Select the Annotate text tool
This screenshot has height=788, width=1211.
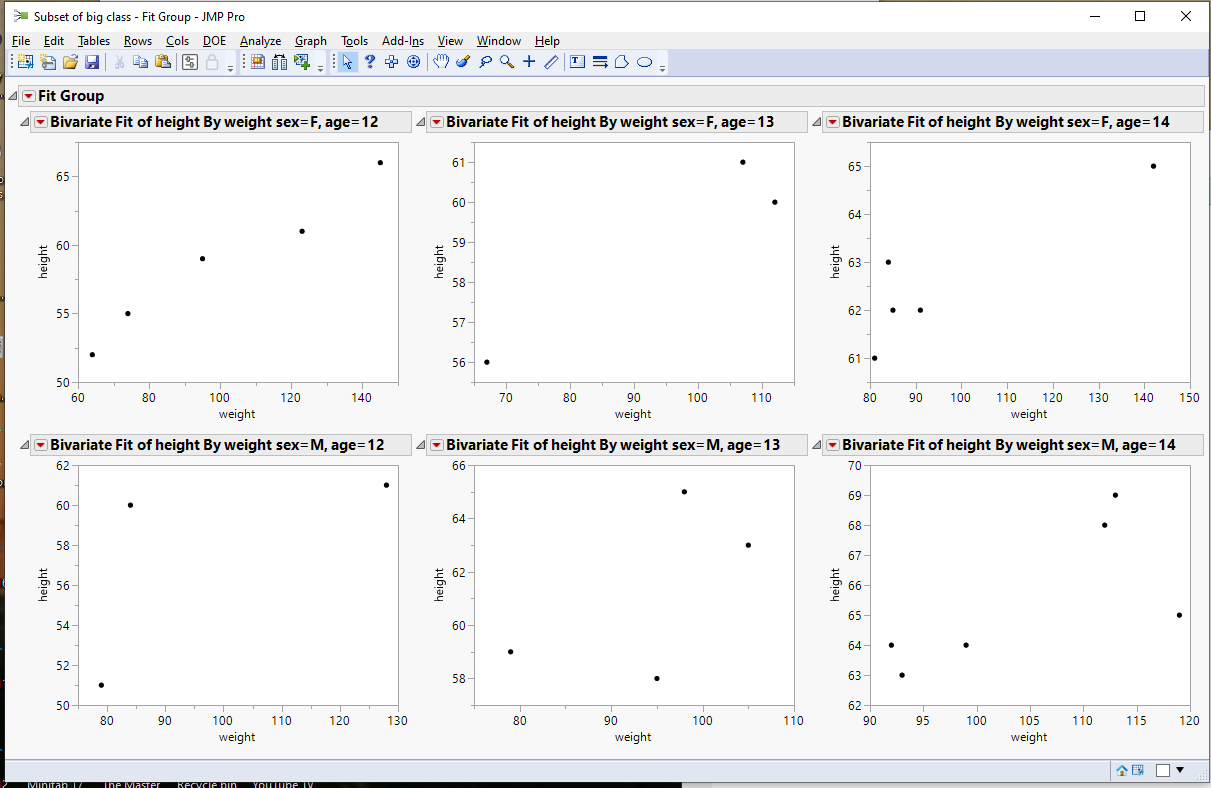tap(576, 61)
